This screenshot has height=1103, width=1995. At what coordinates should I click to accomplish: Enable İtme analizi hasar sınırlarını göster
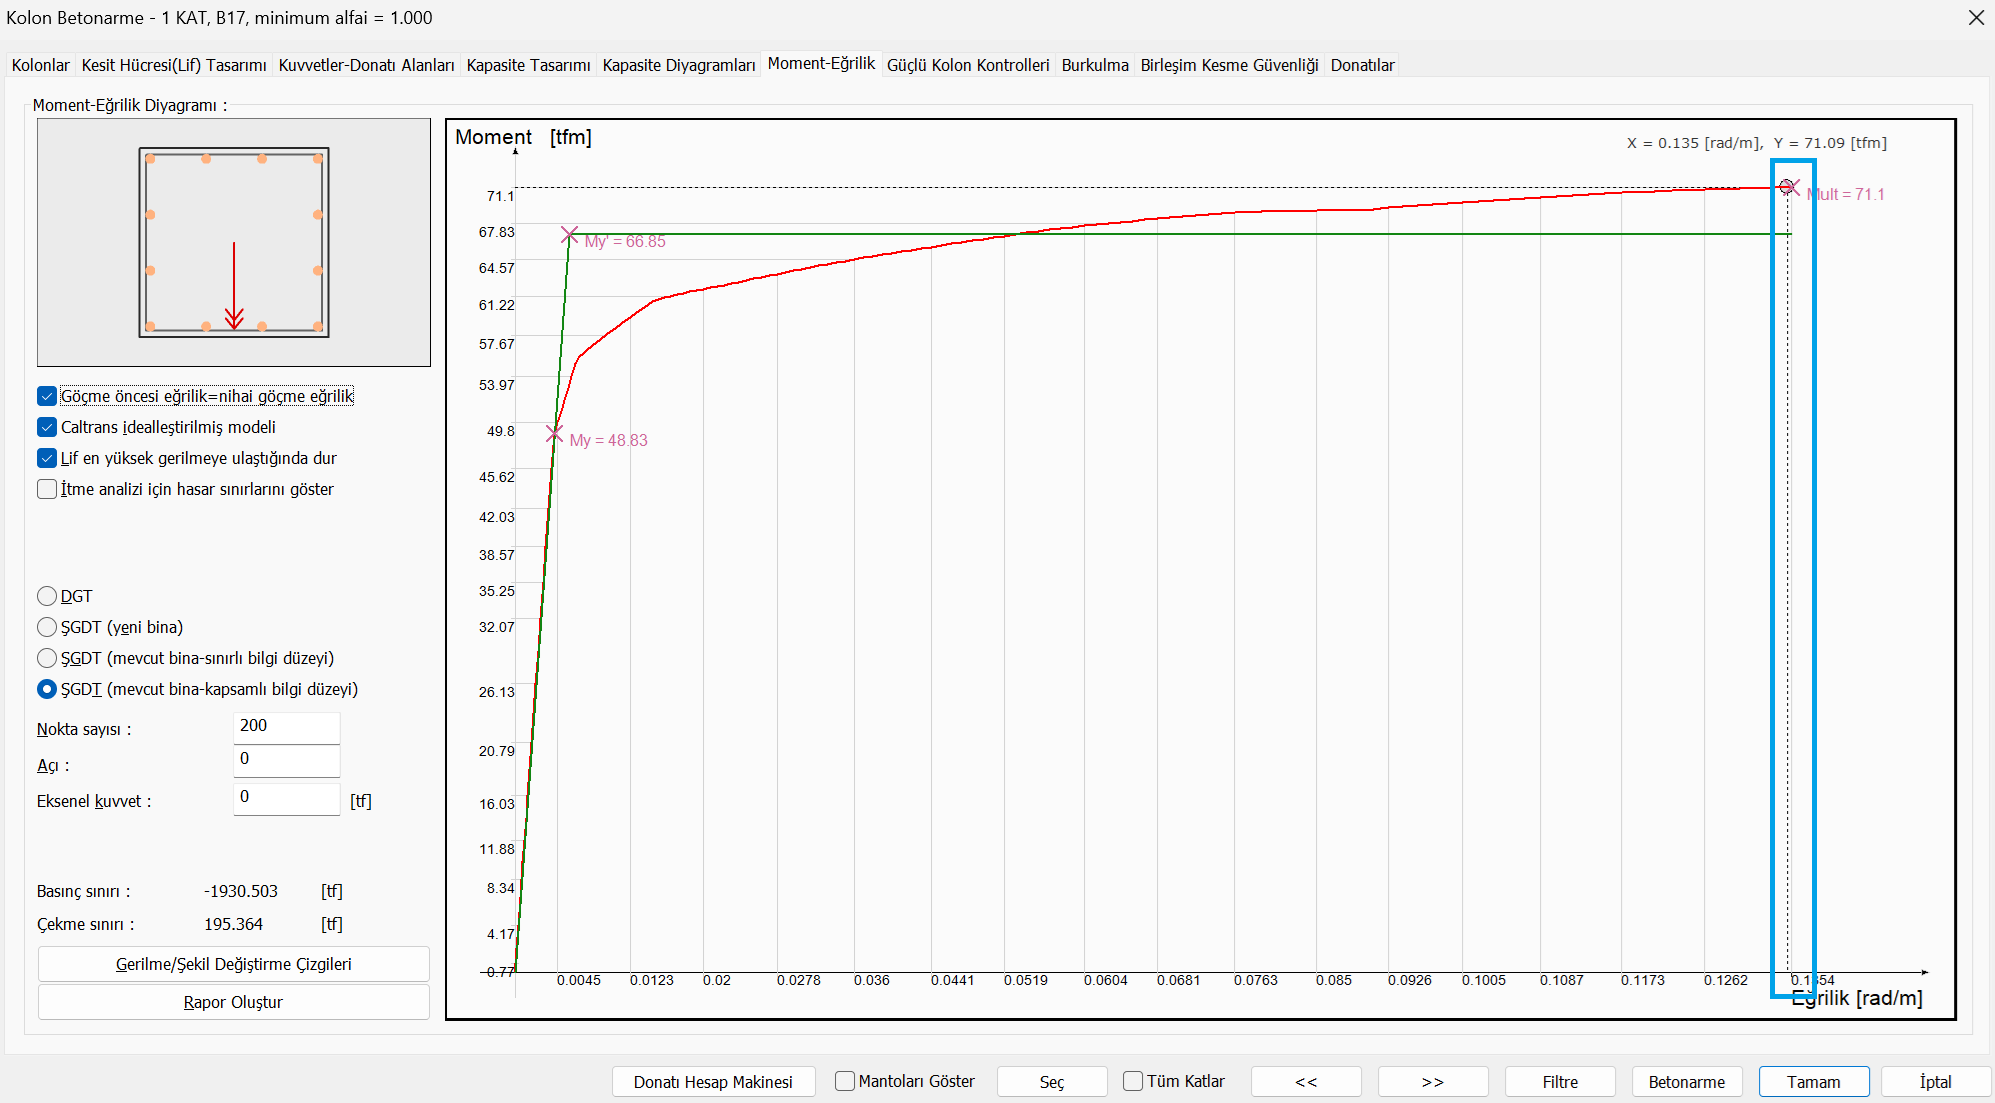pos(47,489)
